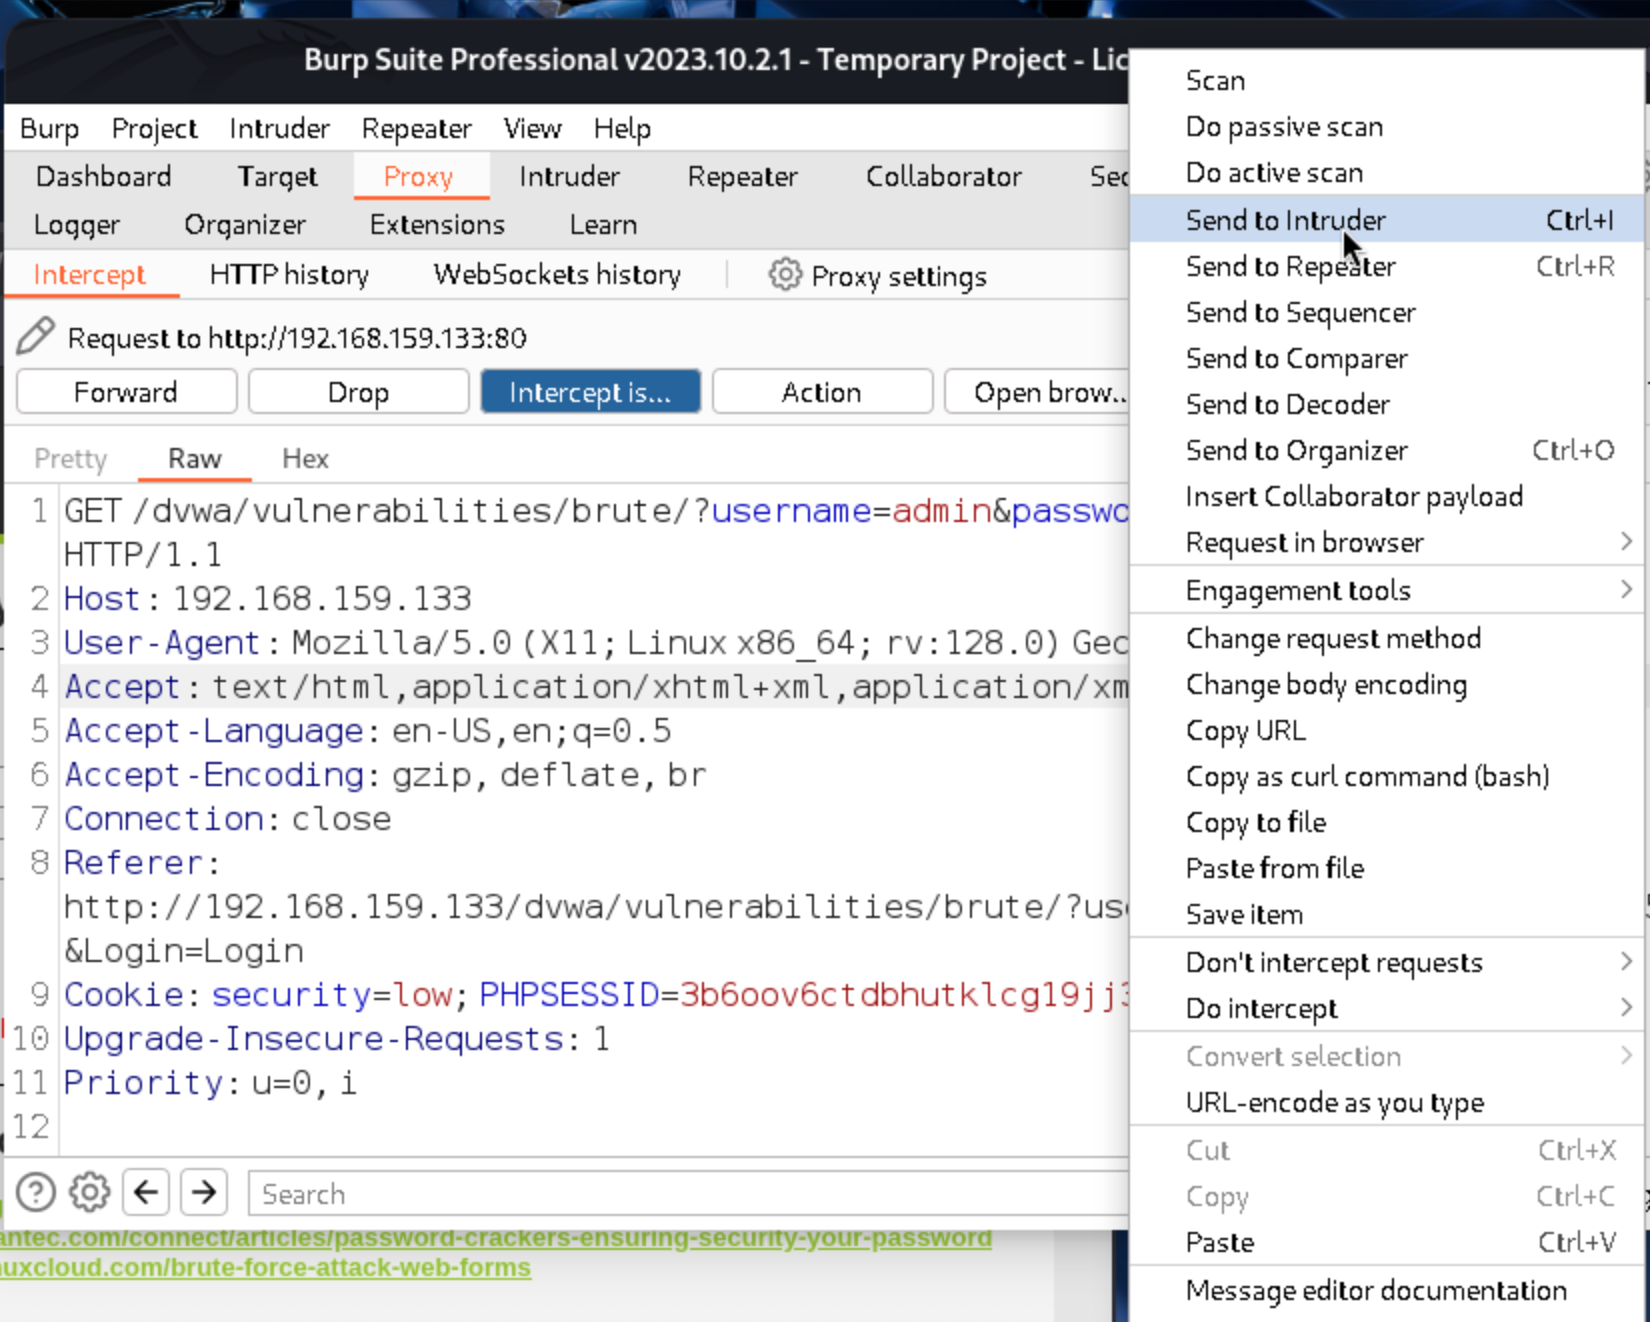Open the Dashboard tab
This screenshot has height=1322, width=1650.
tap(104, 177)
